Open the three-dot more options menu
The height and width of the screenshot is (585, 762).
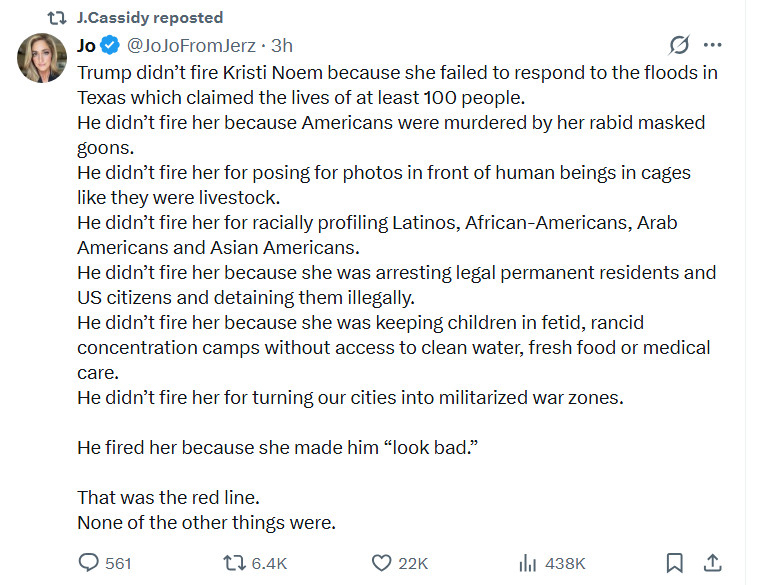pyautogui.click(x=712, y=45)
